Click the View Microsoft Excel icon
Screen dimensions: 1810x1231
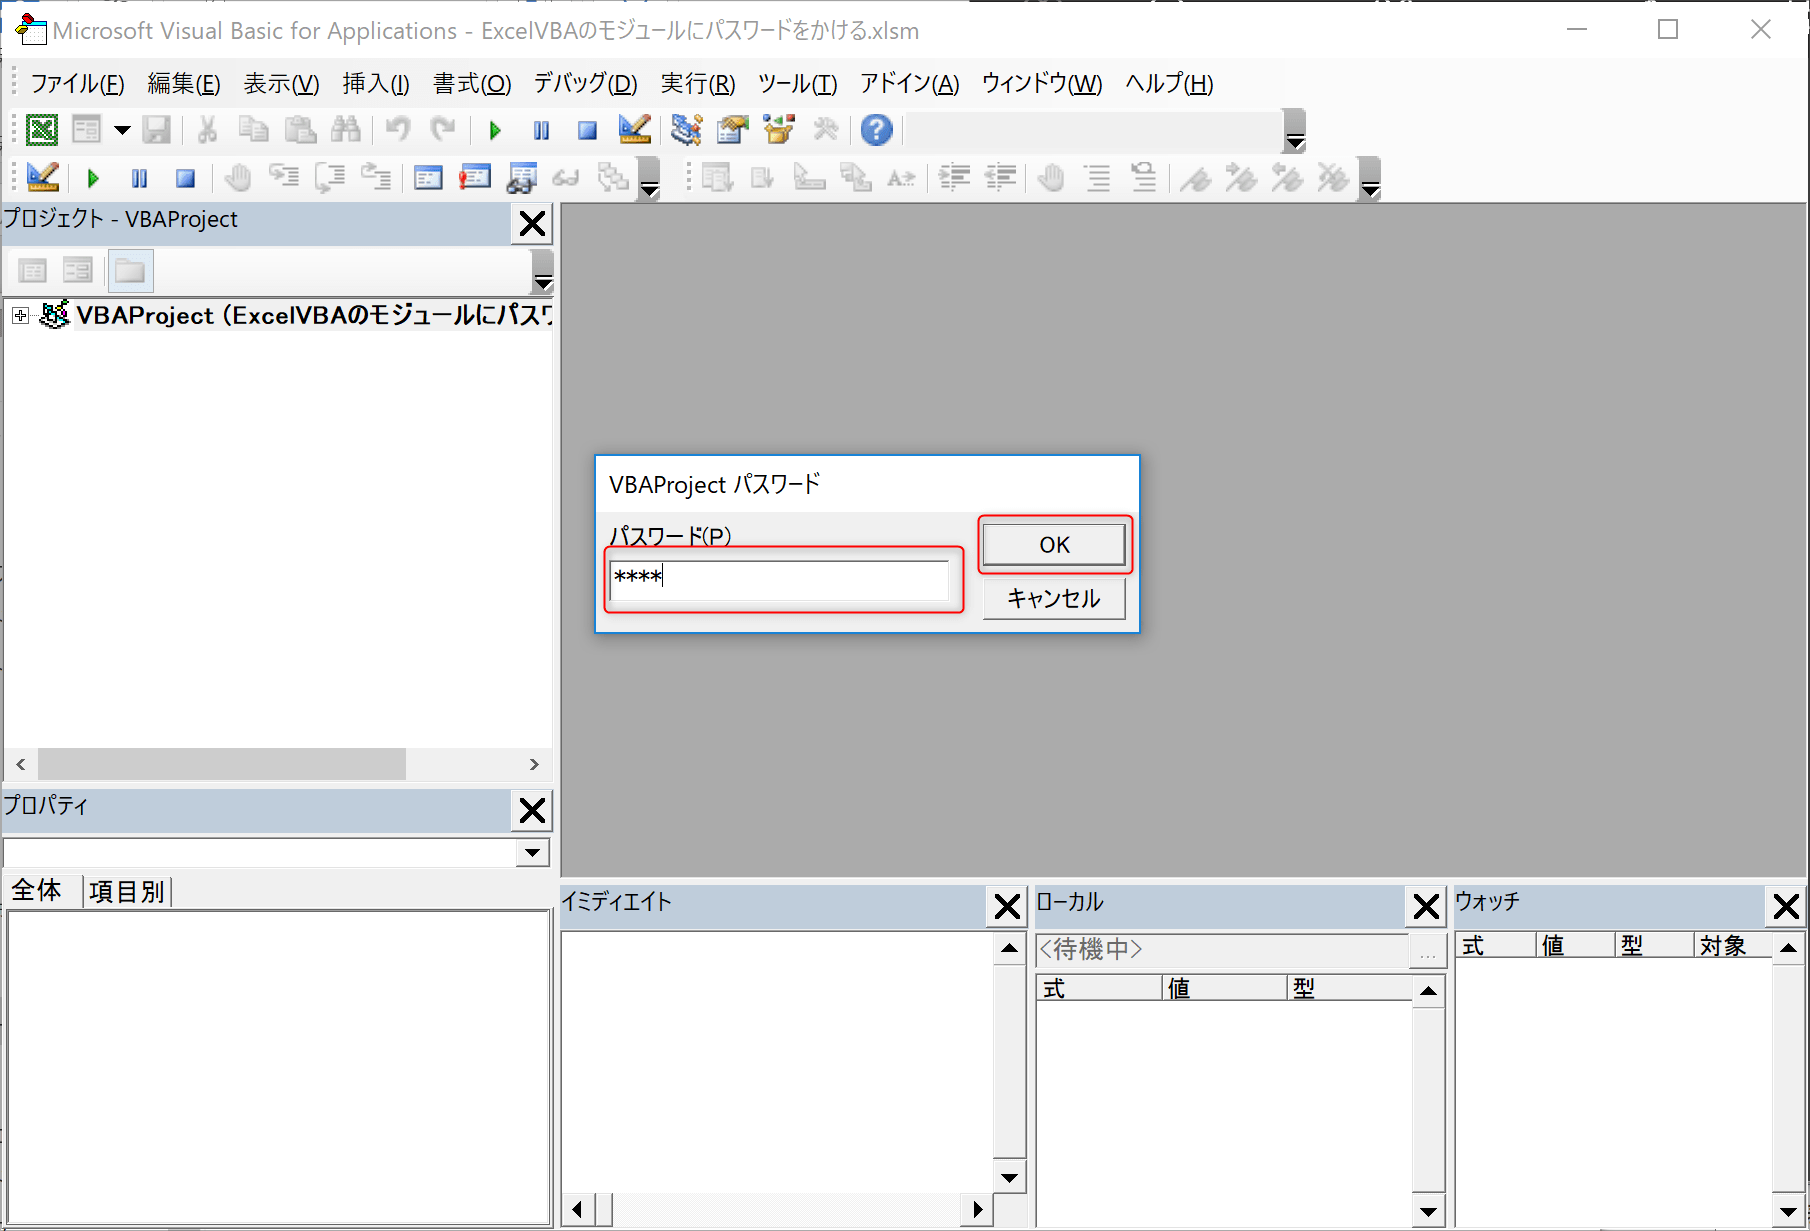pyautogui.click(x=41, y=130)
